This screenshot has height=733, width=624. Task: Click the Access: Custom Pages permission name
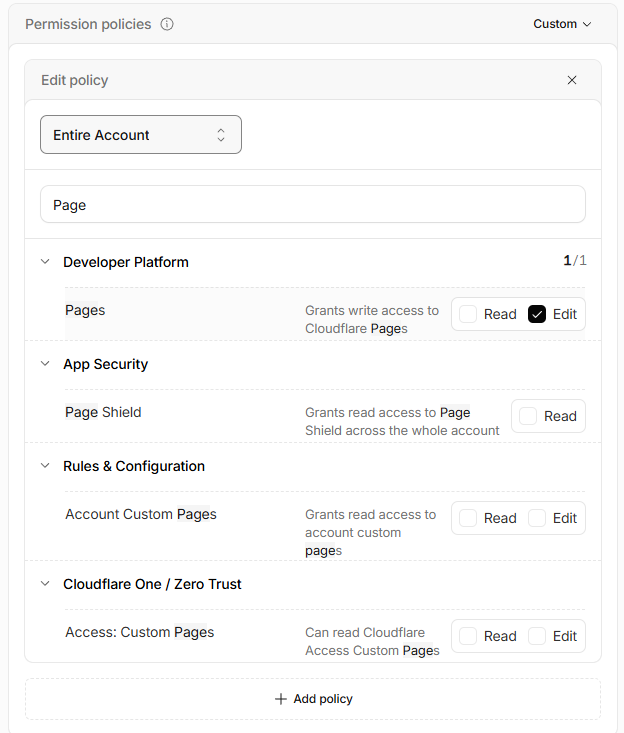140,632
